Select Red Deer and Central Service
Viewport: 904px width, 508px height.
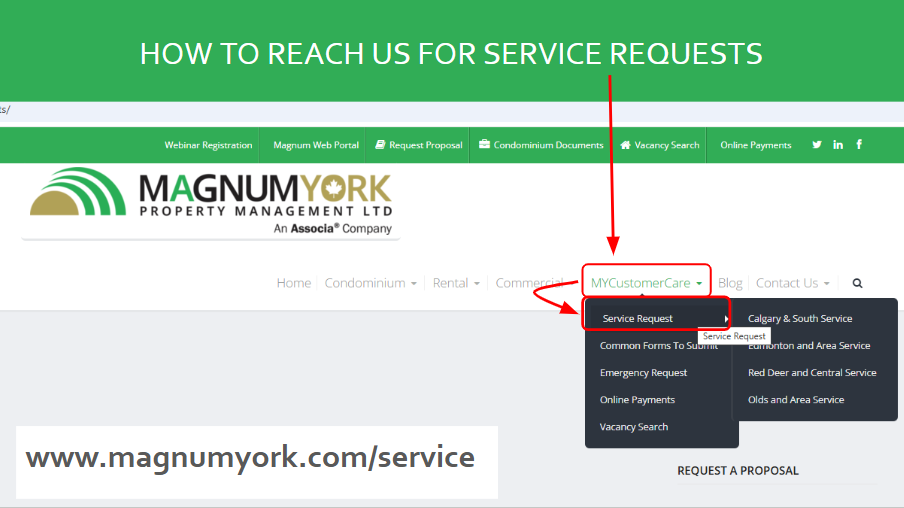[x=812, y=373]
